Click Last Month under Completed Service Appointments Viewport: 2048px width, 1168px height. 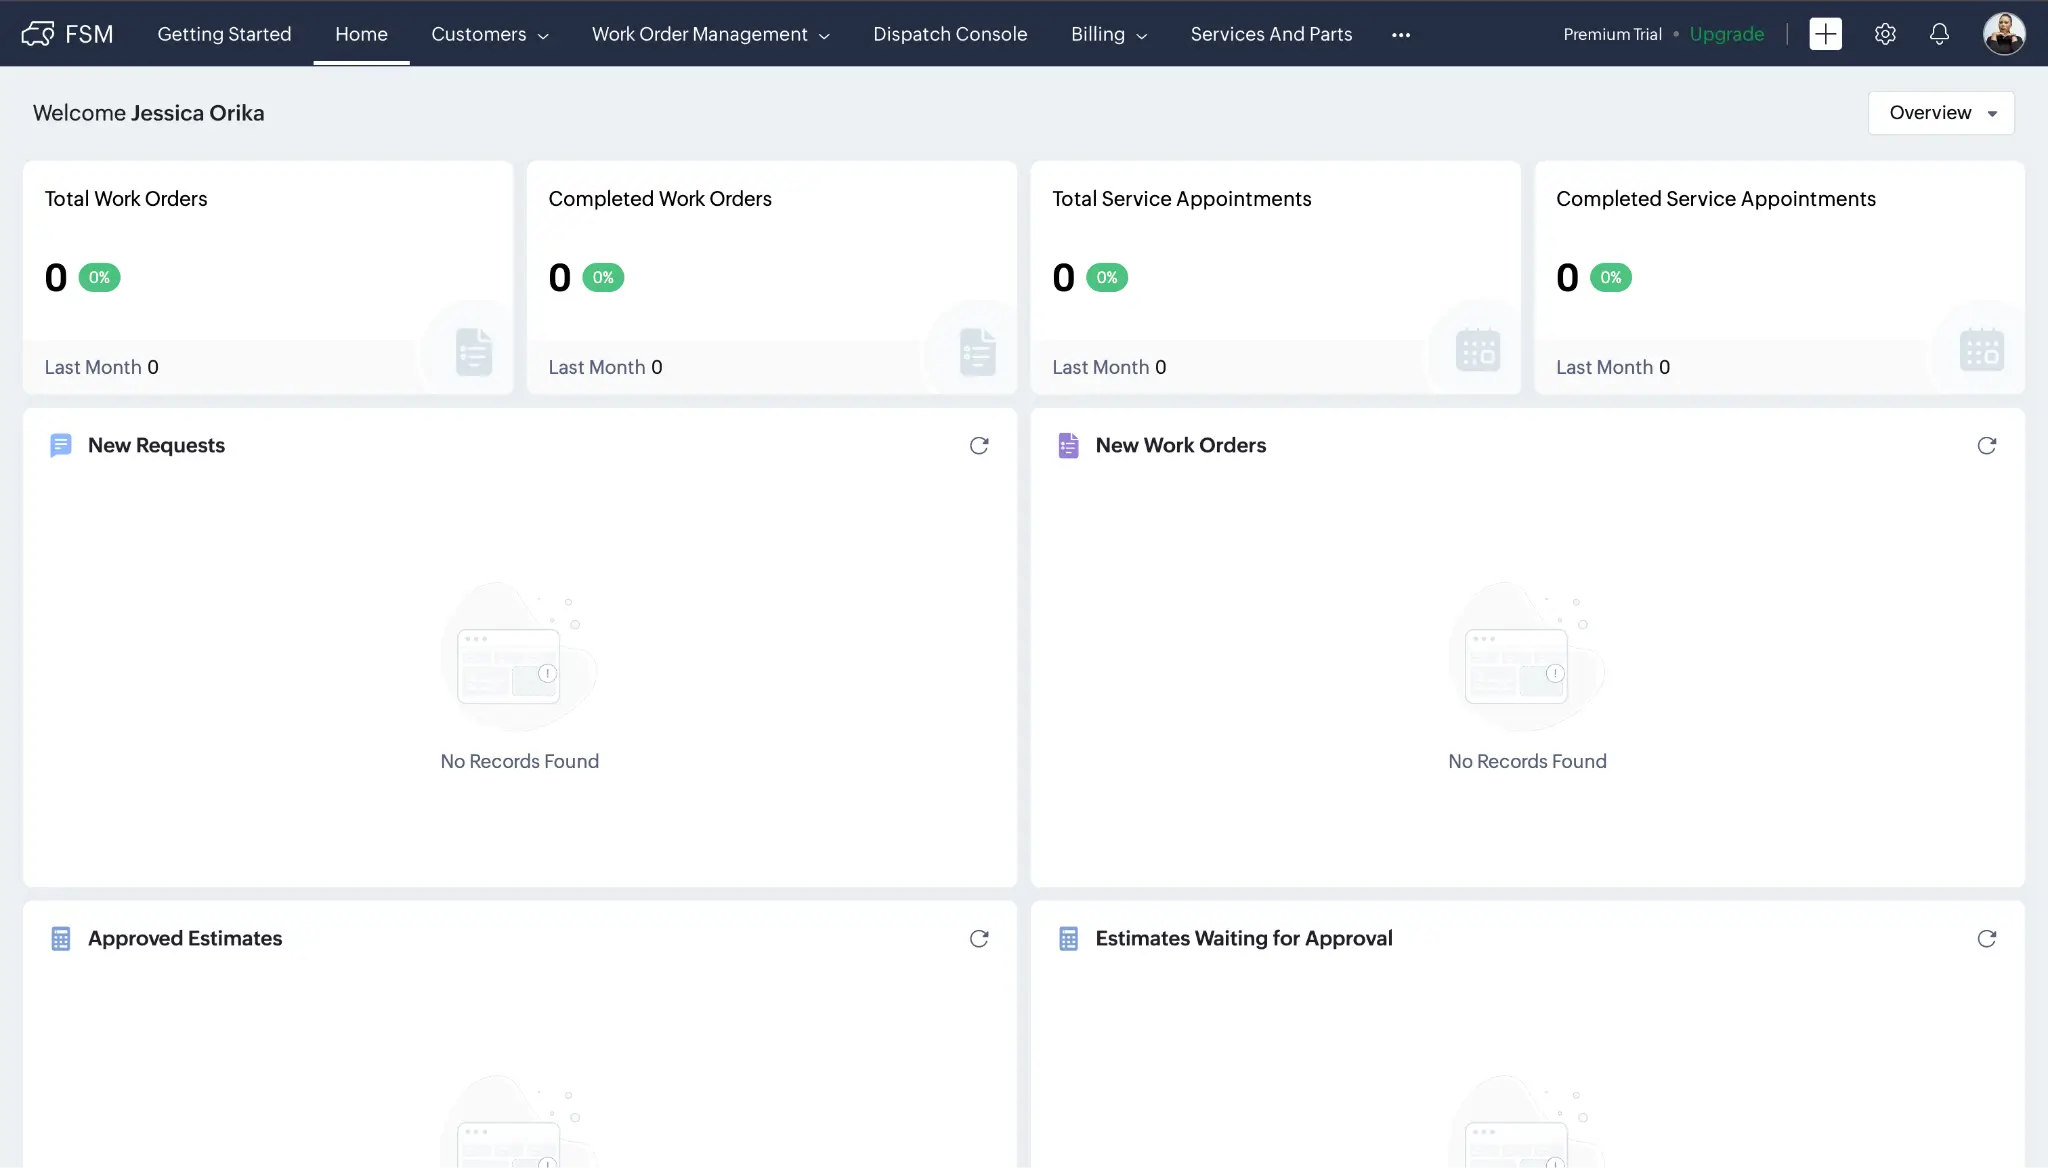(1614, 367)
